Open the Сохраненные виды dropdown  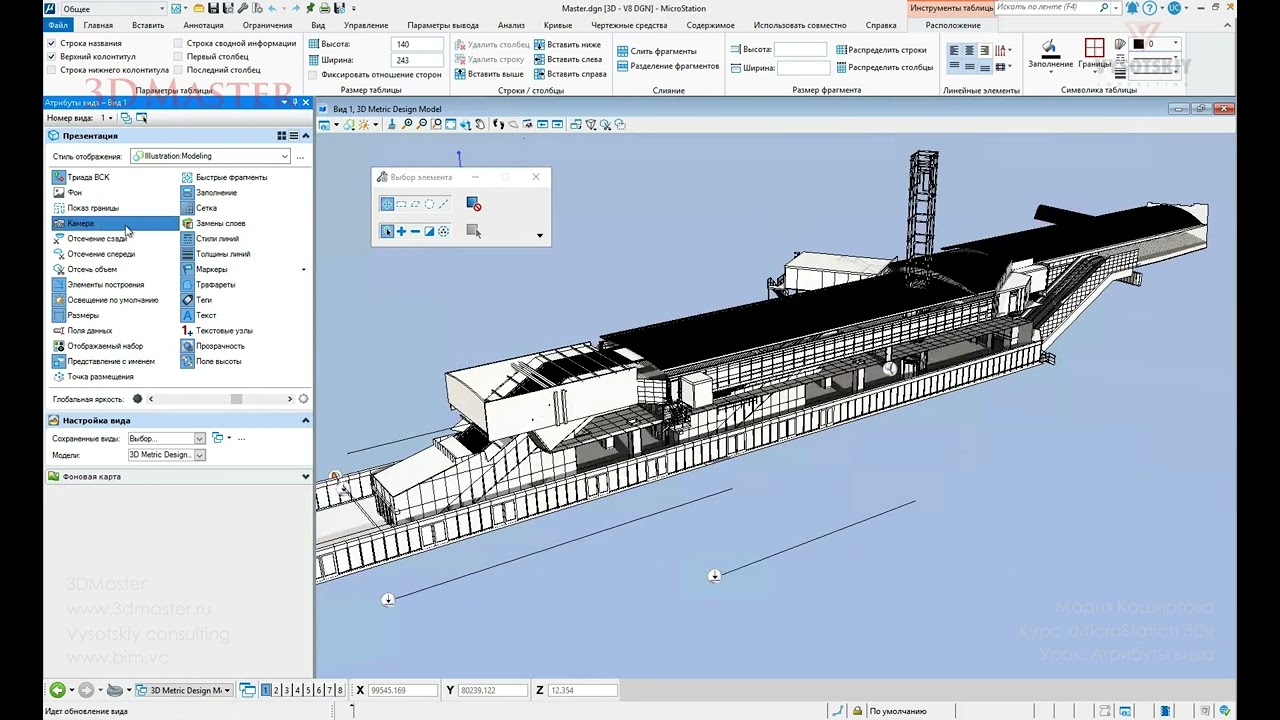200,439
